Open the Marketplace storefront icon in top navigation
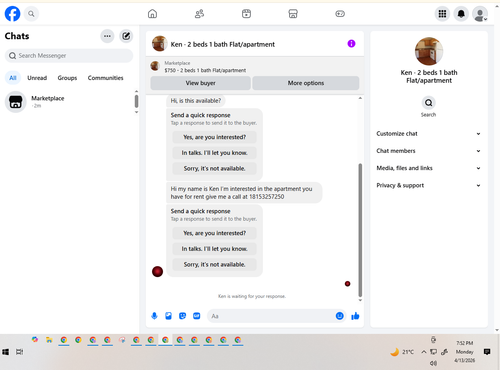Screen dimensions: 500x370 click(293, 14)
